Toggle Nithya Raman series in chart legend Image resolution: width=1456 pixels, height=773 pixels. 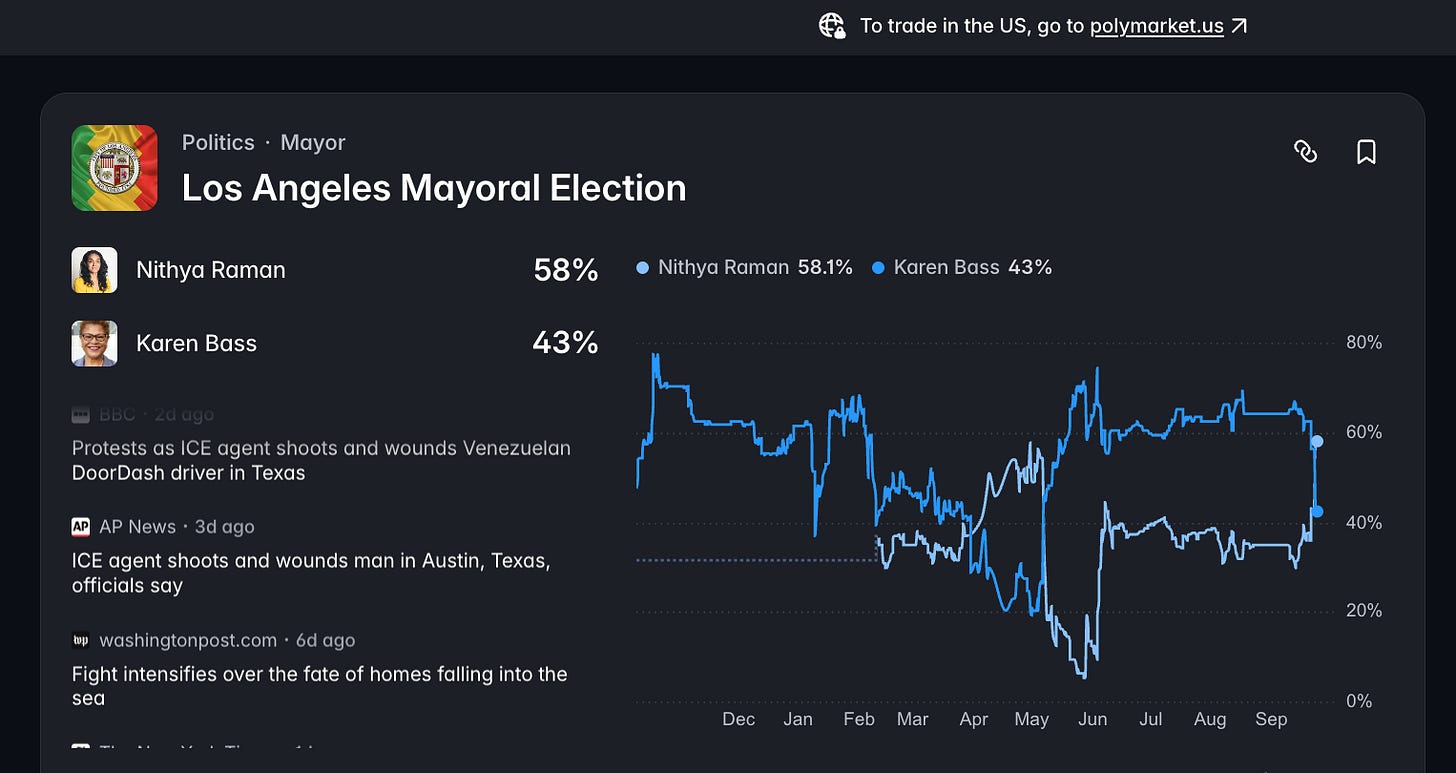click(744, 267)
